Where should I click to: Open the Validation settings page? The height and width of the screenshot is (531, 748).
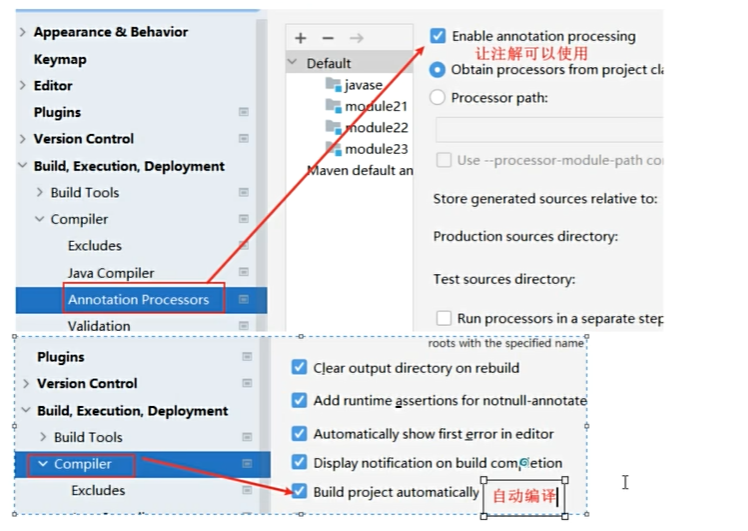pos(99,326)
